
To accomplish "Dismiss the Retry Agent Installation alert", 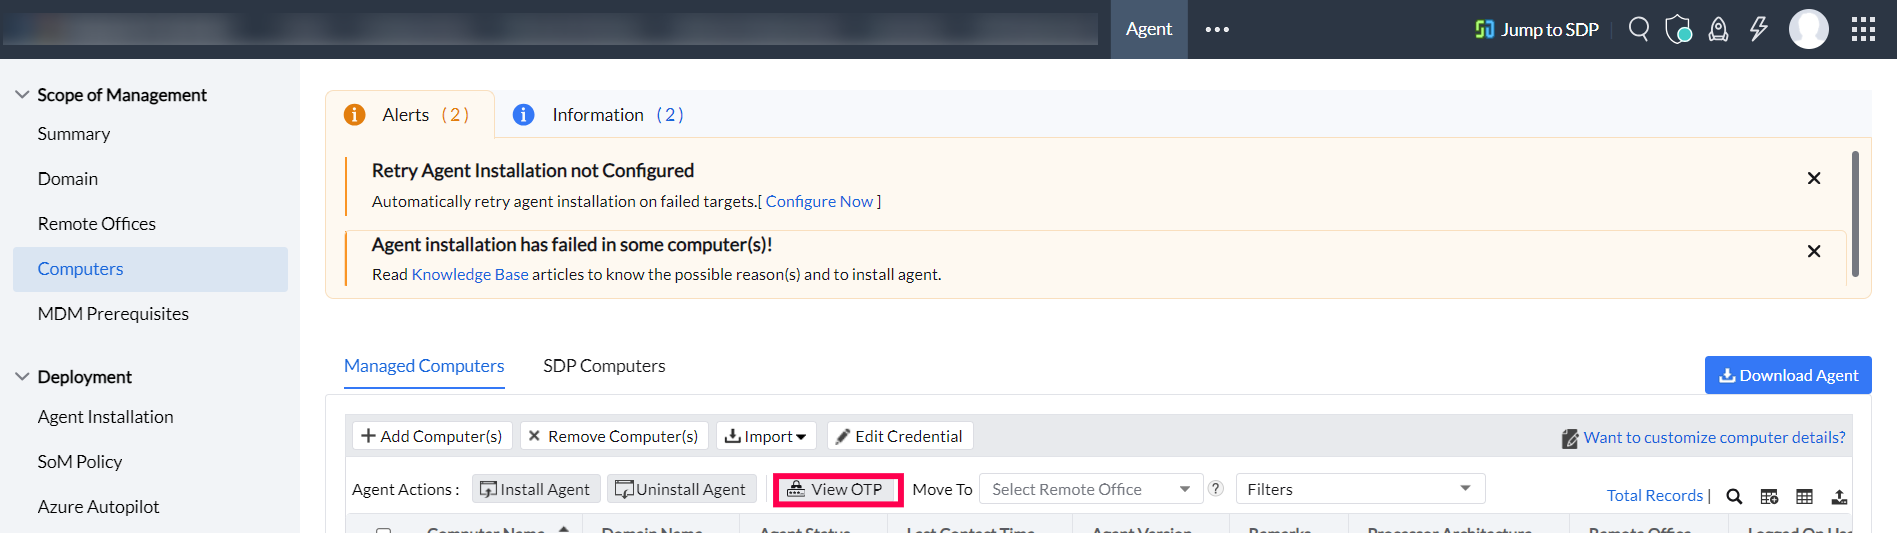I will pyautogui.click(x=1814, y=178).
